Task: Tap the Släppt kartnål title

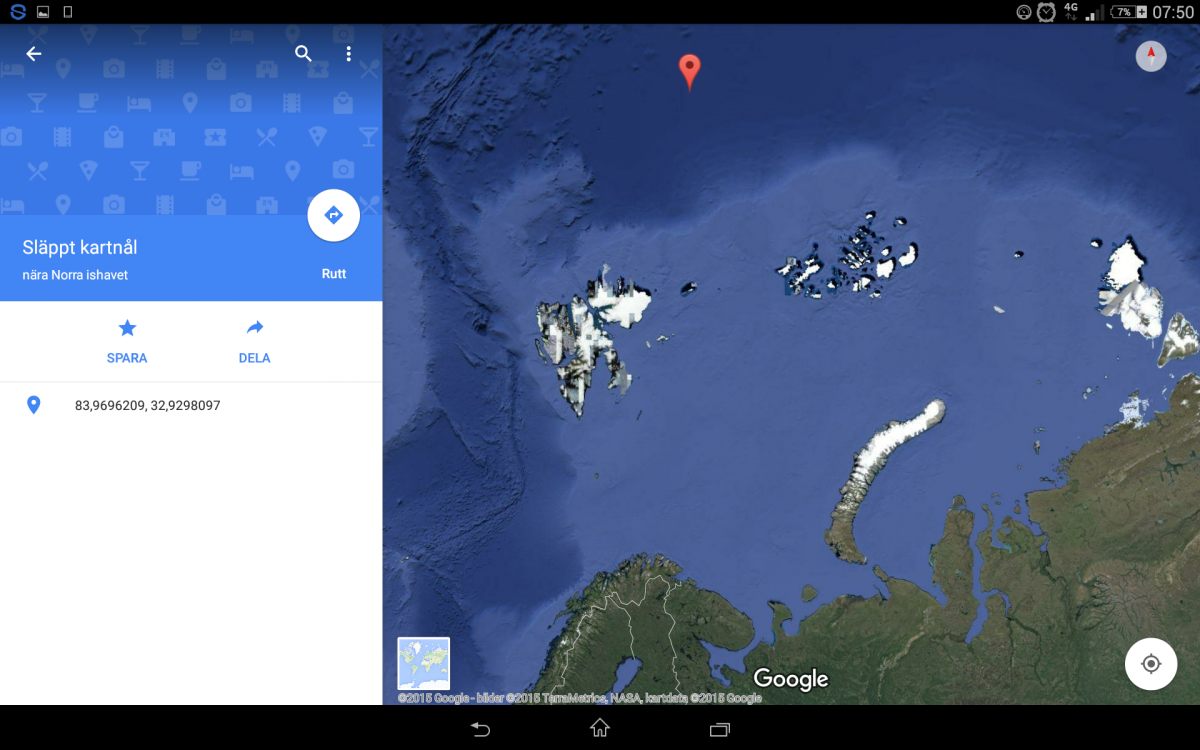Action: tap(80, 248)
